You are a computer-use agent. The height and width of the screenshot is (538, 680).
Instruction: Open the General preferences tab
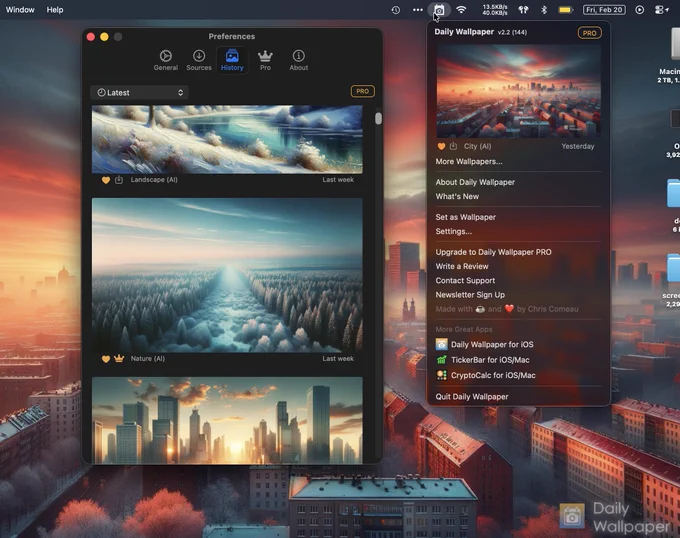tap(166, 60)
